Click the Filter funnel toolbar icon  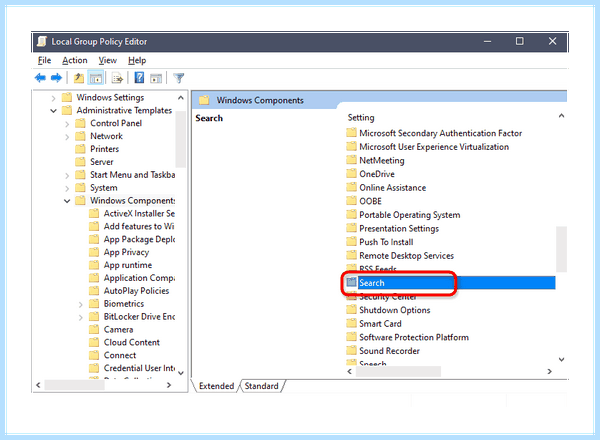point(178,78)
